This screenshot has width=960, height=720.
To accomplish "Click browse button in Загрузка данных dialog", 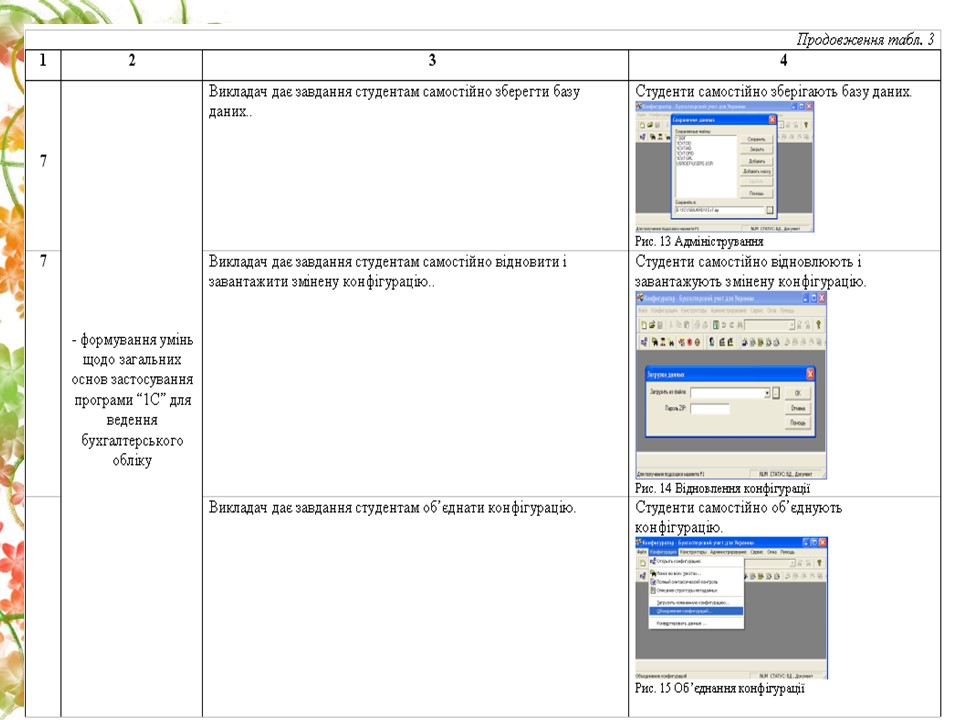I will click(x=777, y=393).
